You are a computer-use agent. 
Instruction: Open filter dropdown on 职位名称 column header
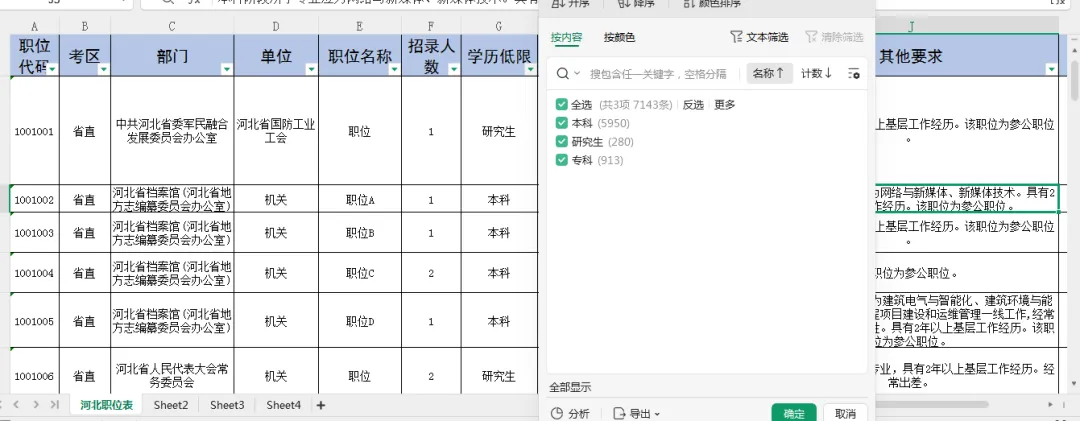tap(394, 69)
